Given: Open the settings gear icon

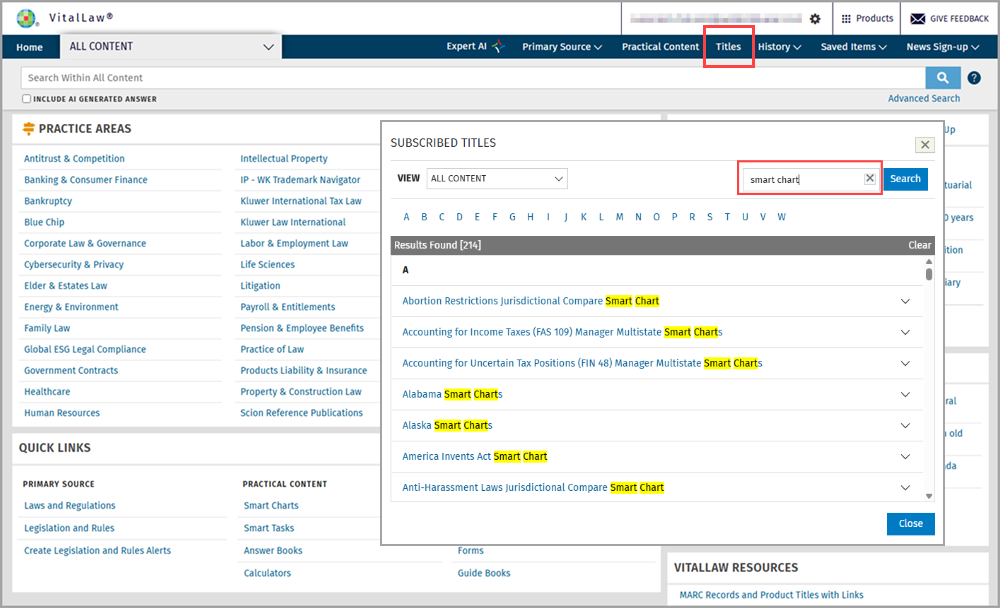Looking at the screenshot, I should [x=815, y=19].
